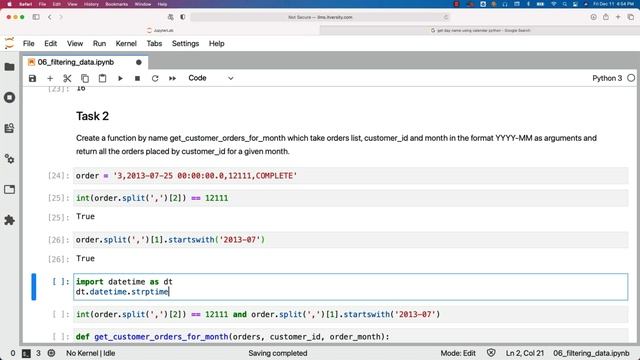The height and width of the screenshot is (360, 640).
Task: Click the cell with order = '3,2013-07-25...'
Action: click(351, 176)
